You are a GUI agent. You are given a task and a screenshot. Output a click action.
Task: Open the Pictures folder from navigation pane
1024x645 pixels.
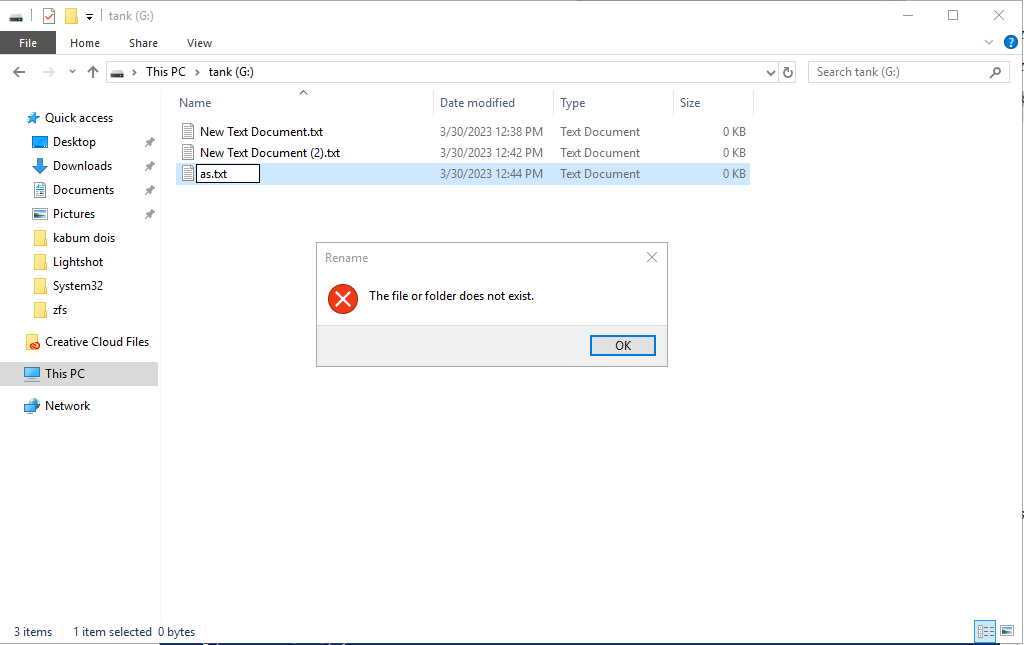coord(75,213)
